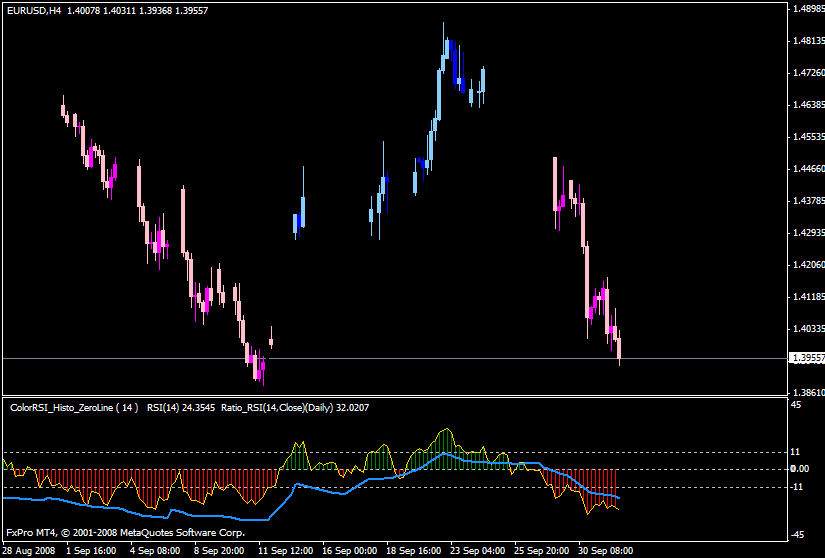
Task: Click the 45 level at indicator scale top
Action: click(x=796, y=405)
